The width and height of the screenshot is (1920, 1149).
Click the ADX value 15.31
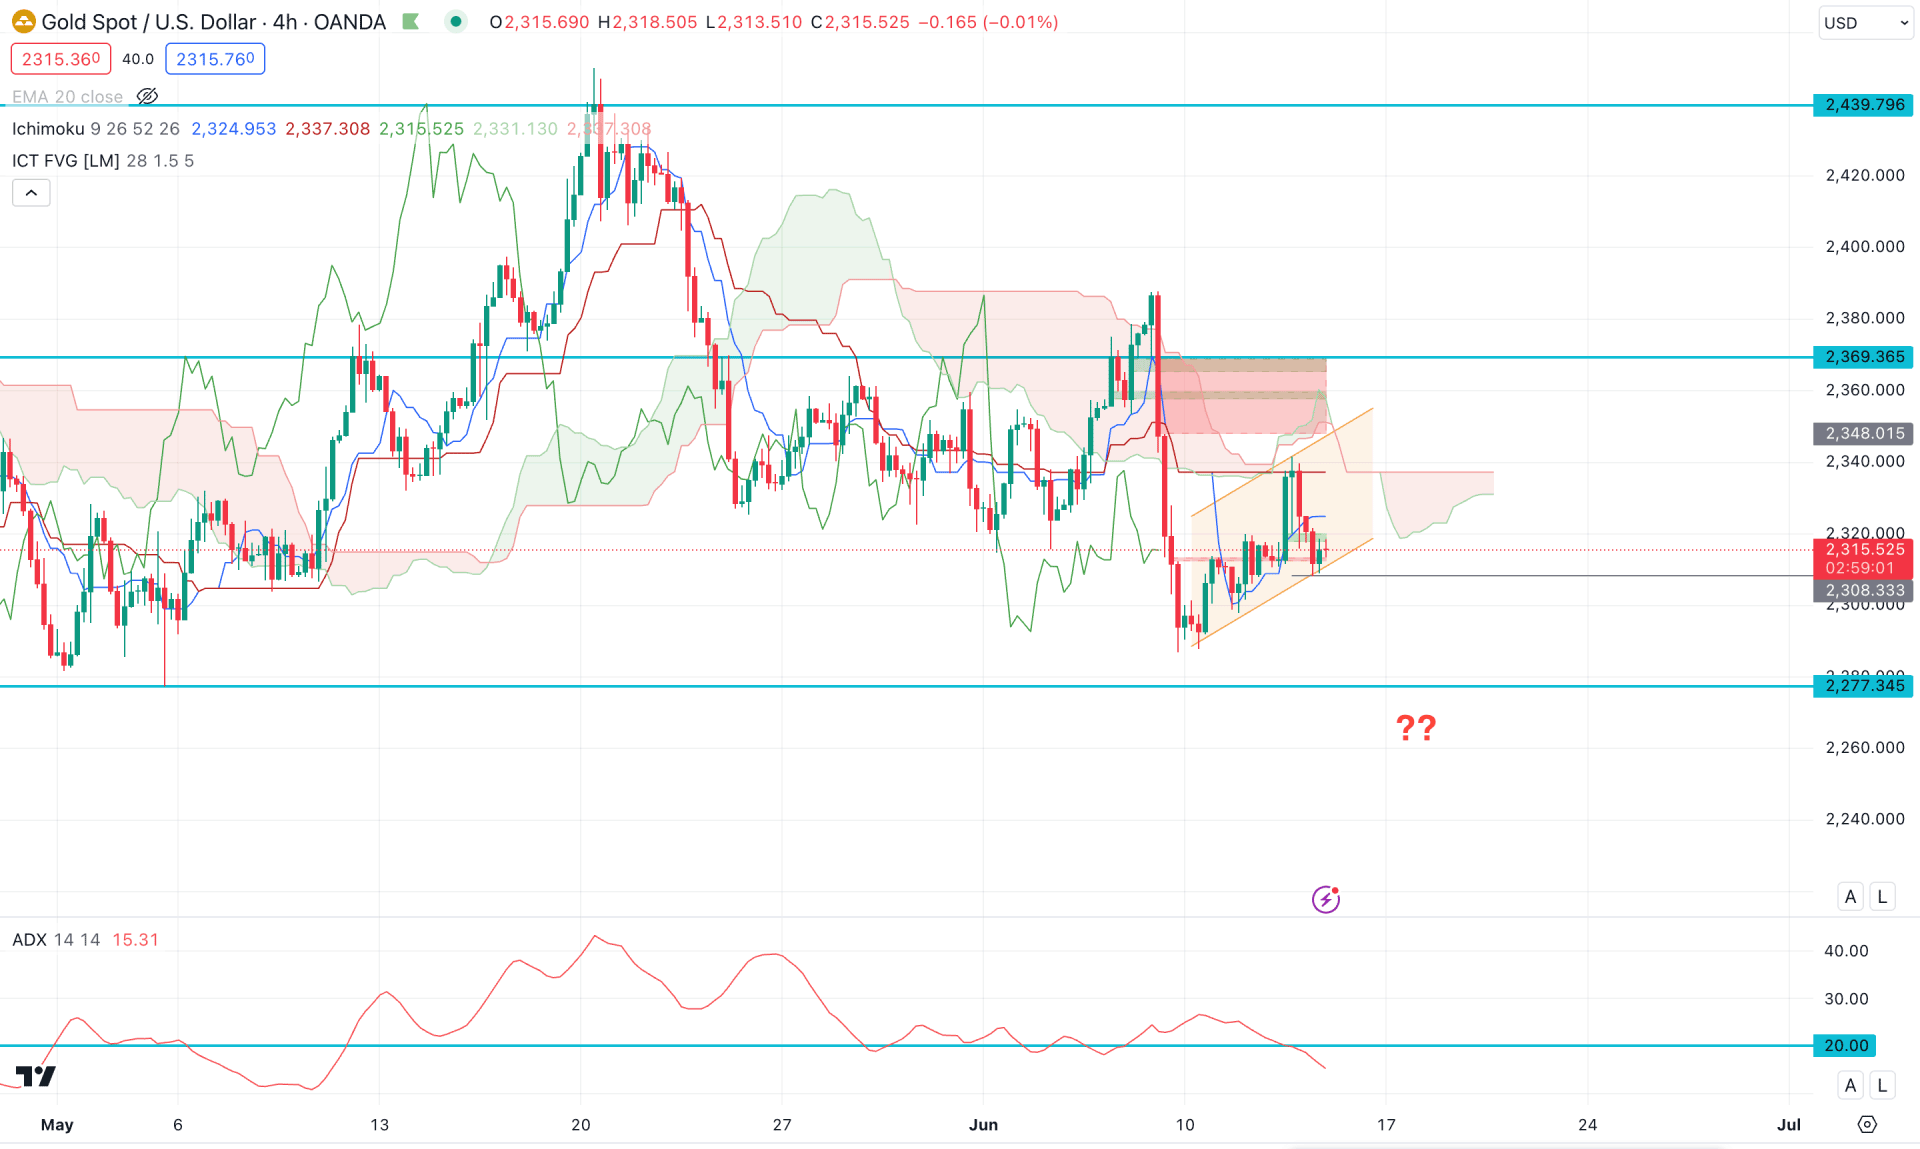pyautogui.click(x=136, y=940)
